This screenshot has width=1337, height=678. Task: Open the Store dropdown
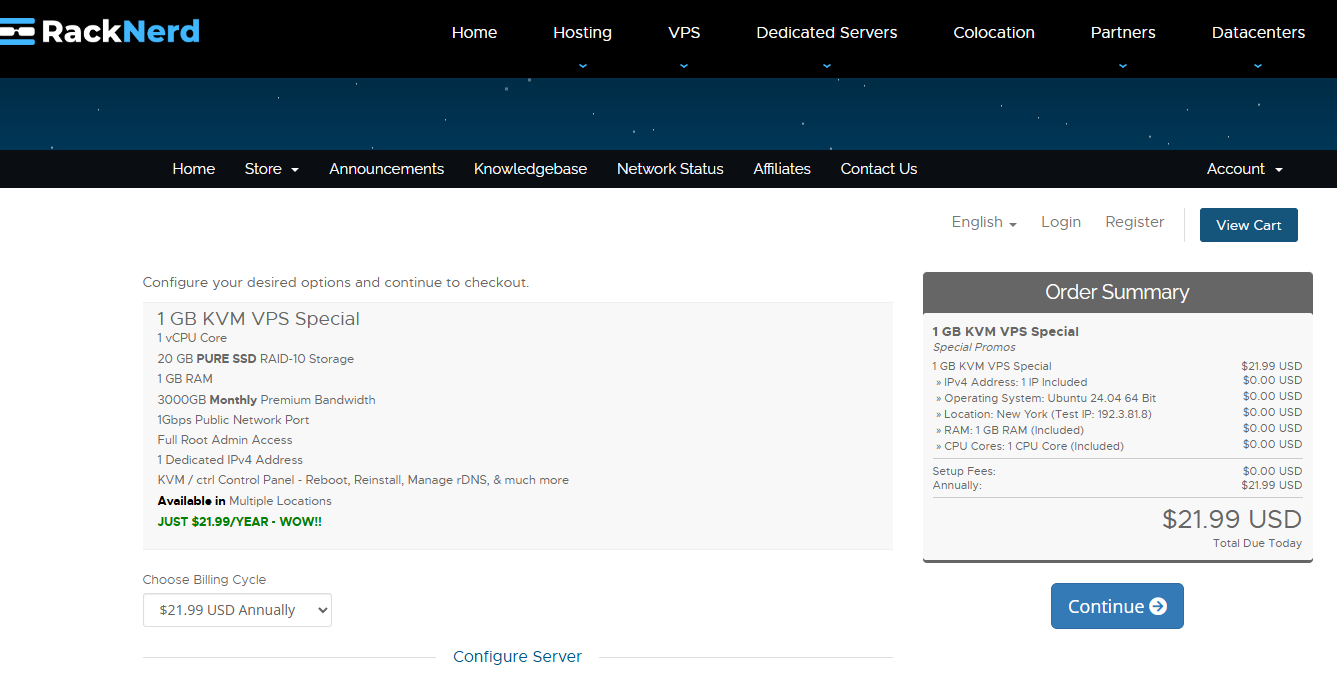271,169
